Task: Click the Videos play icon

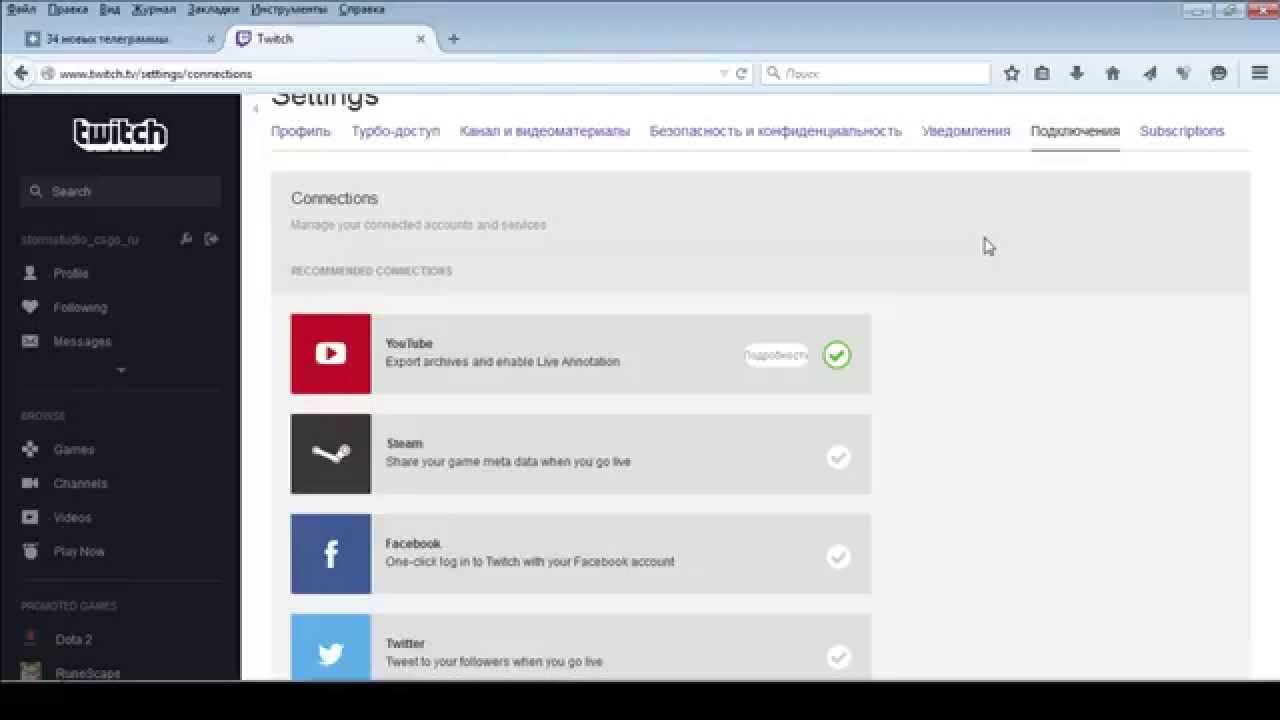Action: pyautogui.click(x=30, y=517)
